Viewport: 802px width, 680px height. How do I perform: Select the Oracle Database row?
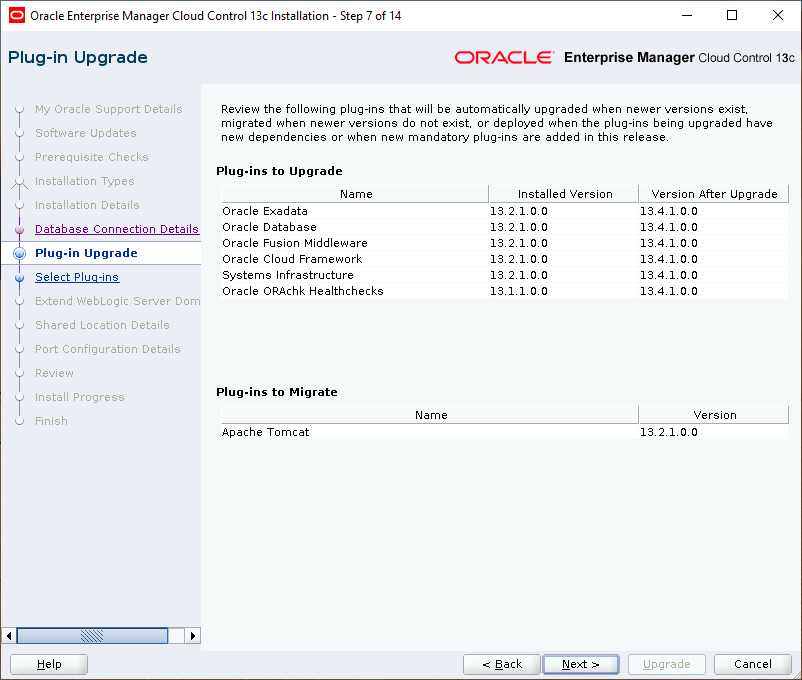point(505,227)
